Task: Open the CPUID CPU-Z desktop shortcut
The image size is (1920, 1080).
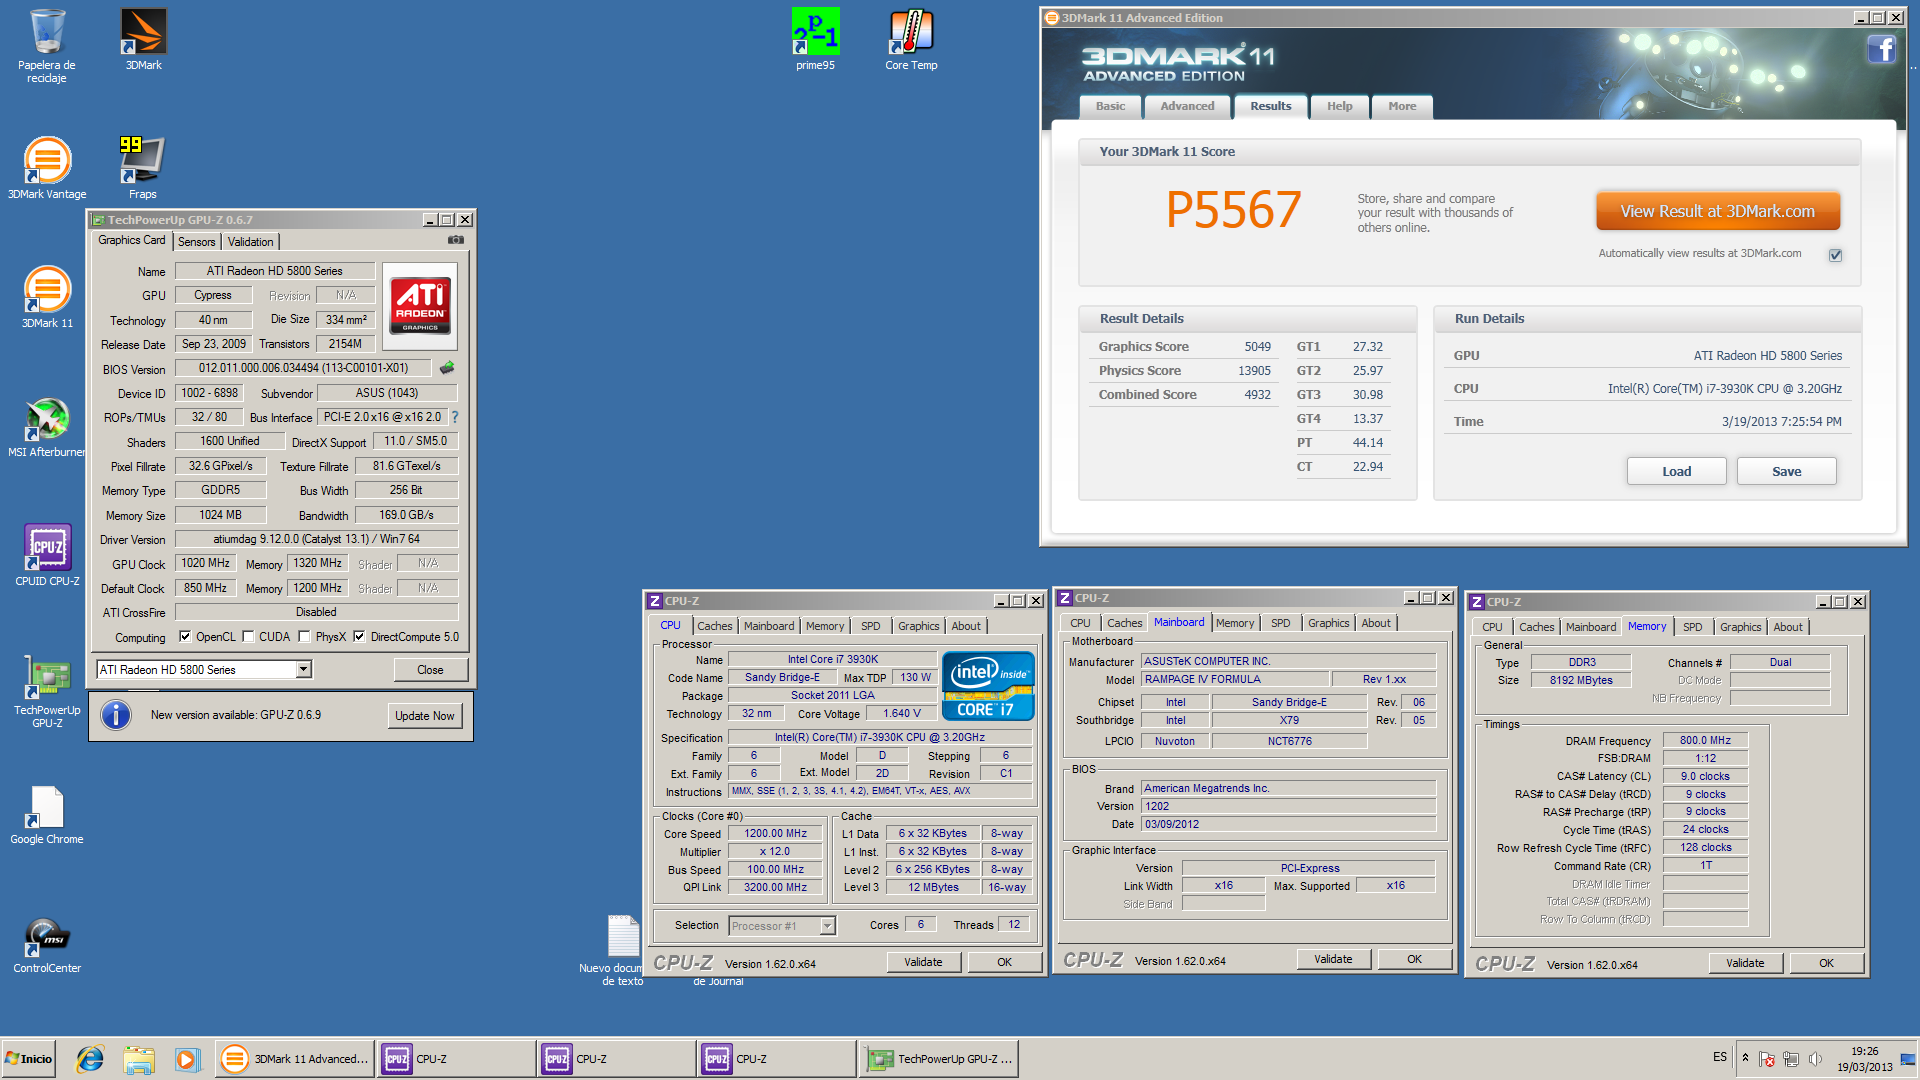Action: (47, 555)
